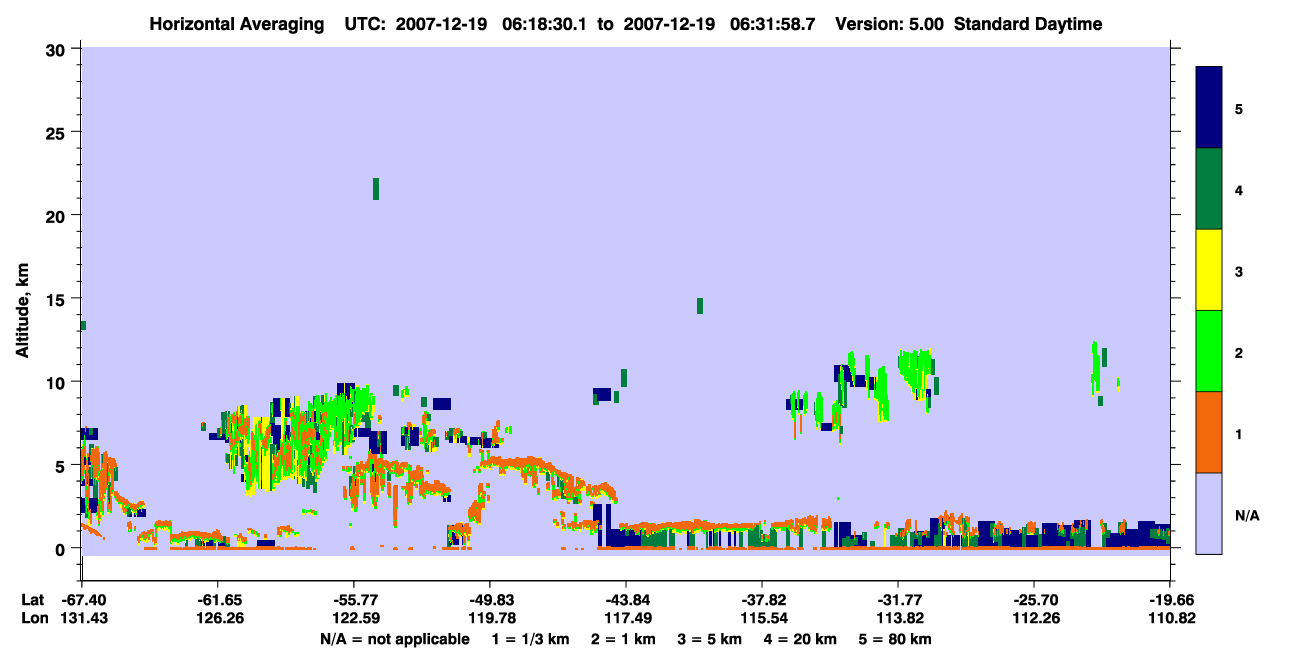Click the longitude label 112.26

[1034, 618]
